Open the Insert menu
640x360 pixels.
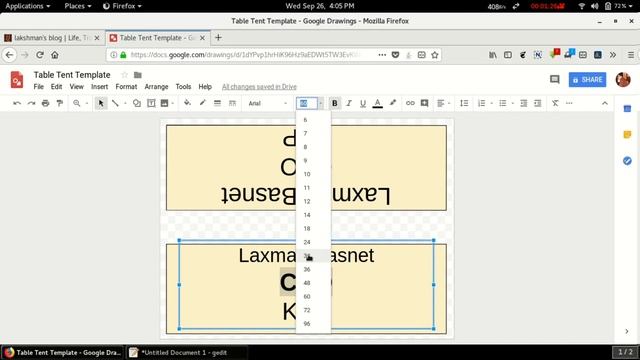pos(100,87)
